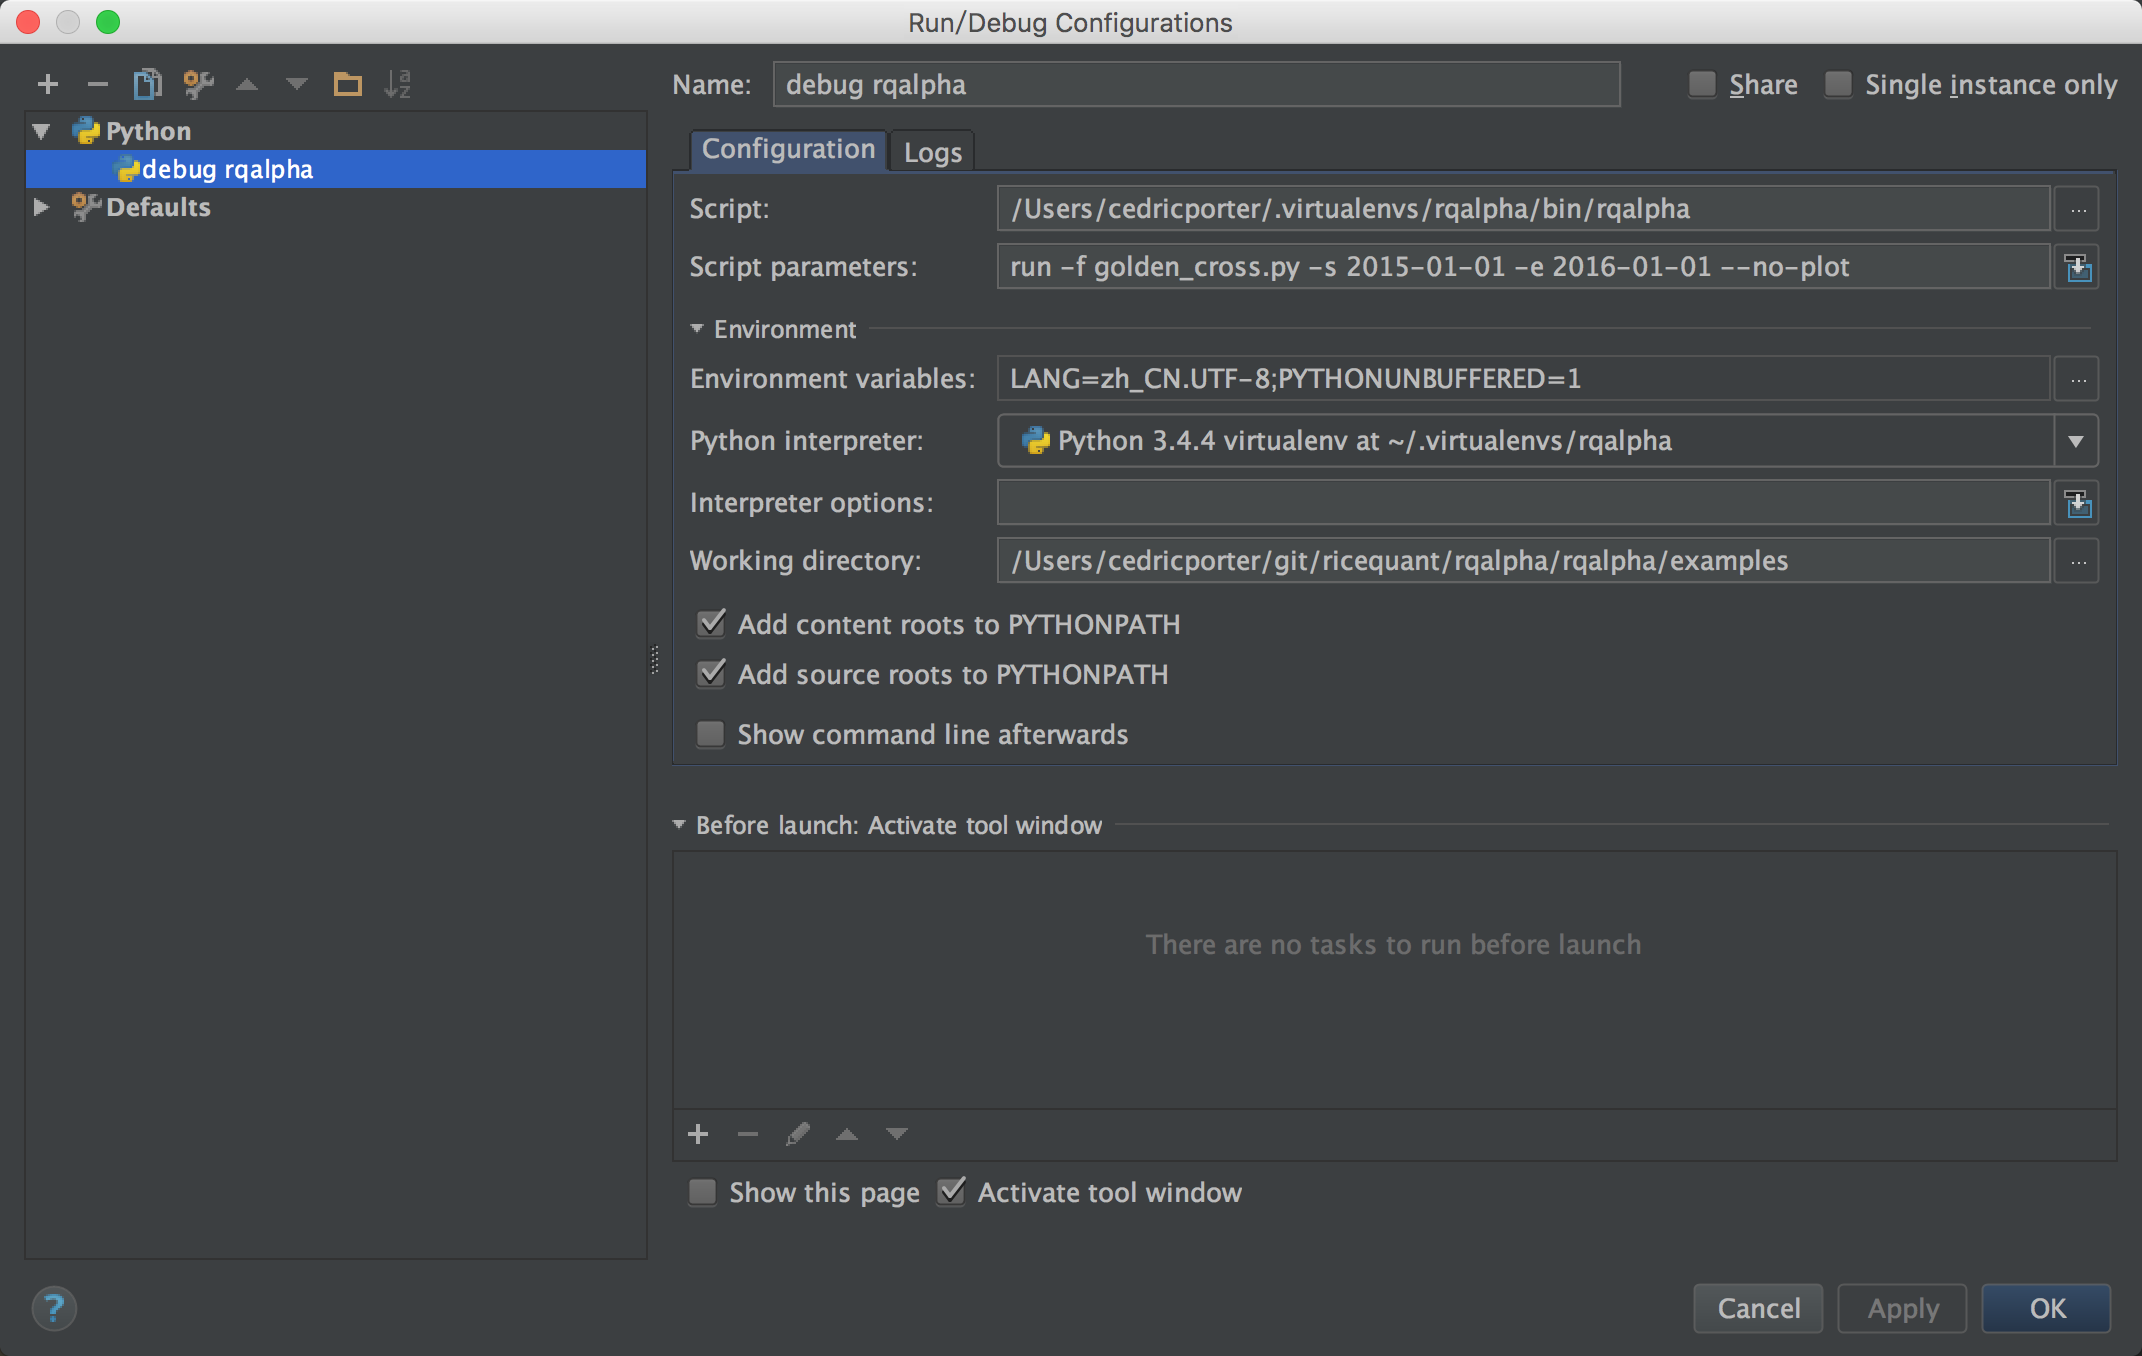
Task: Collapse the Environment section
Action: coord(697,329)
